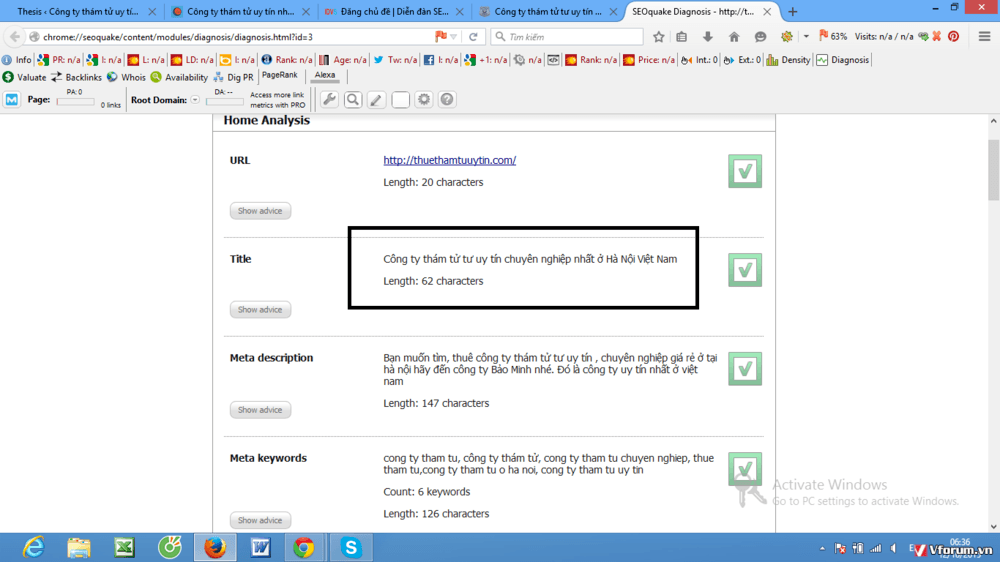Open Chrome from taskbar
1000x562 pixels.
(x=305, y=547)
